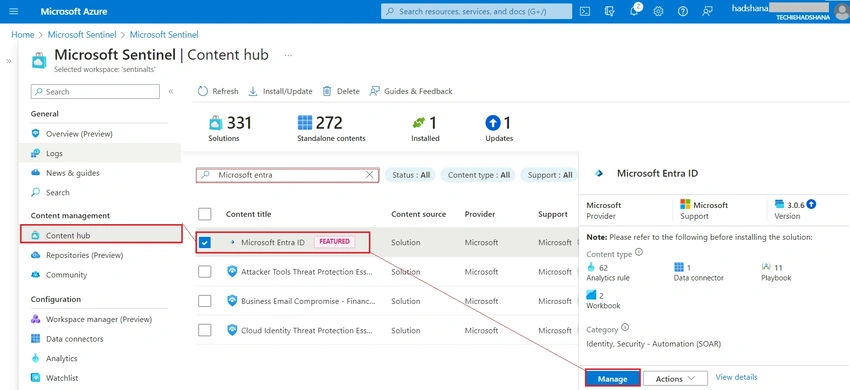
Task: Click the 331 Solutions tile
Action: [x=230, y=129]
